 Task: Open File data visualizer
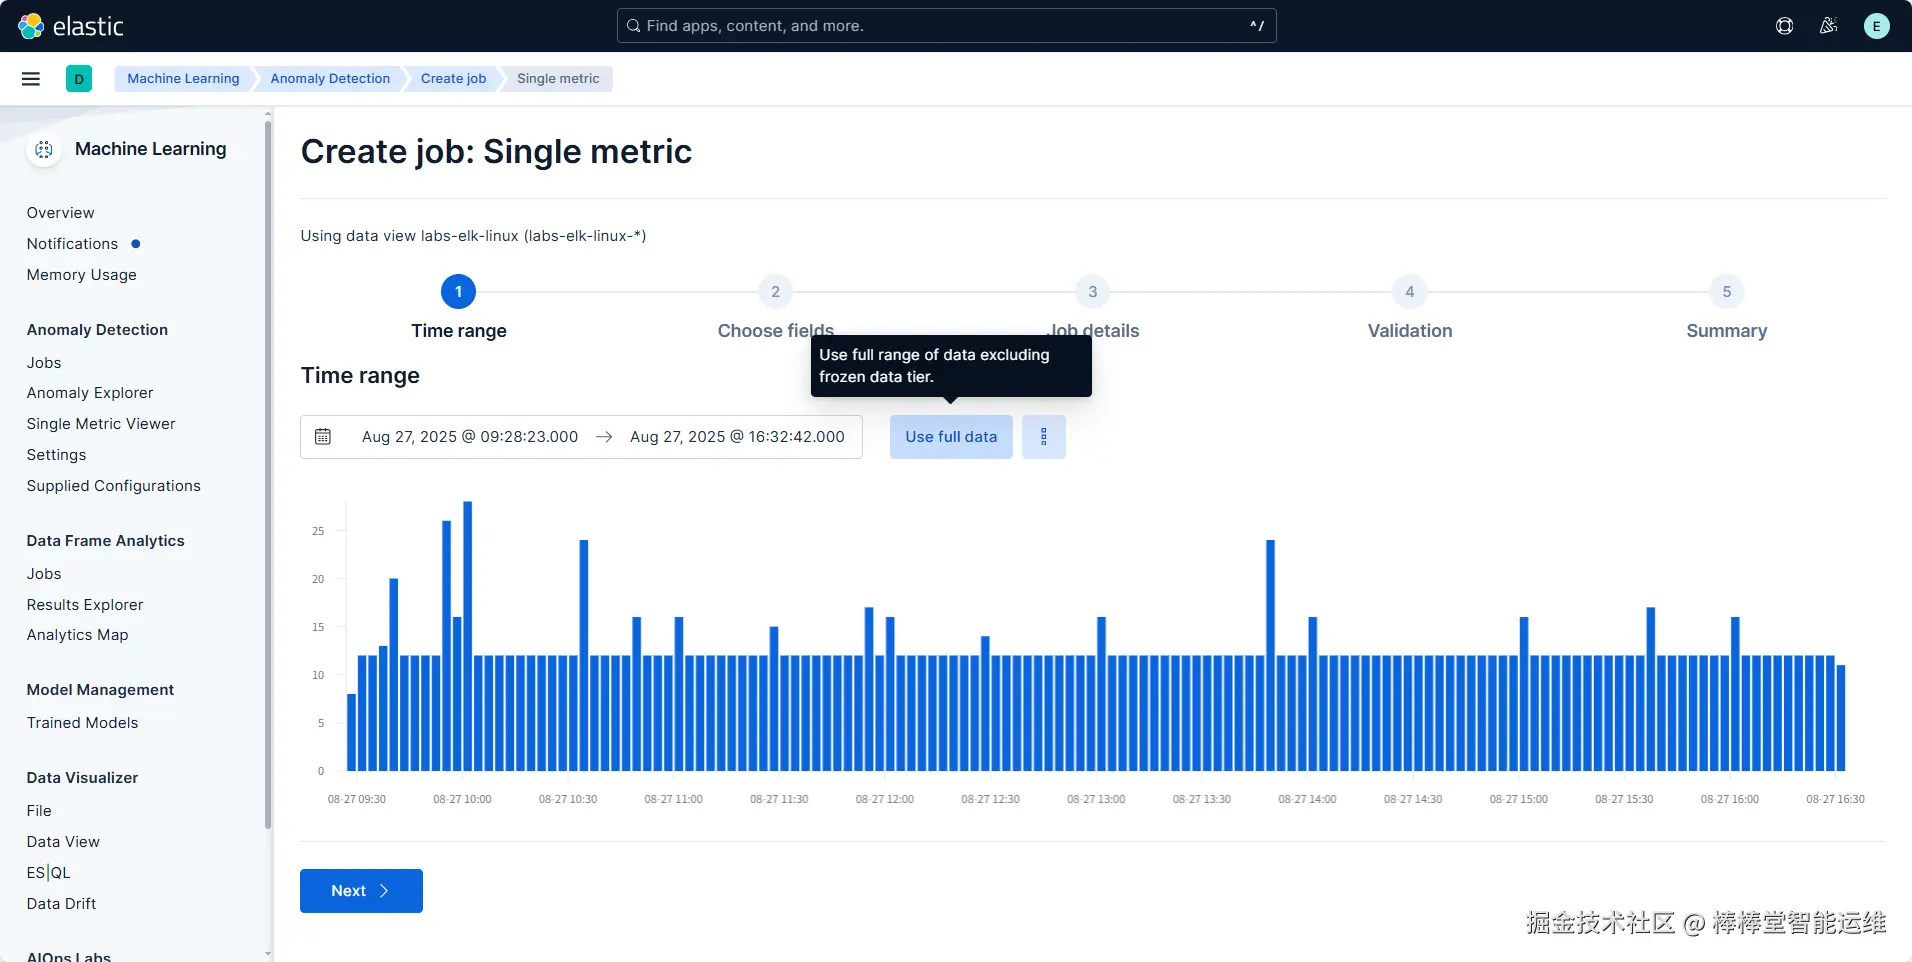point(39,811)
